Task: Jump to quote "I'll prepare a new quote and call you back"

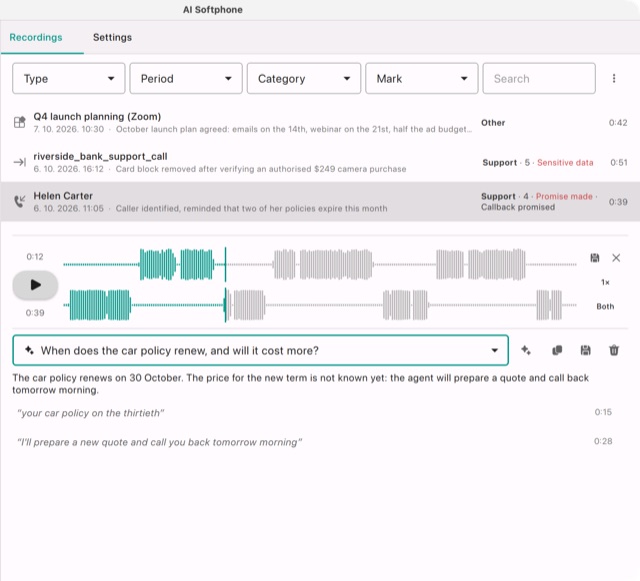Action: [x=160, y=442]
